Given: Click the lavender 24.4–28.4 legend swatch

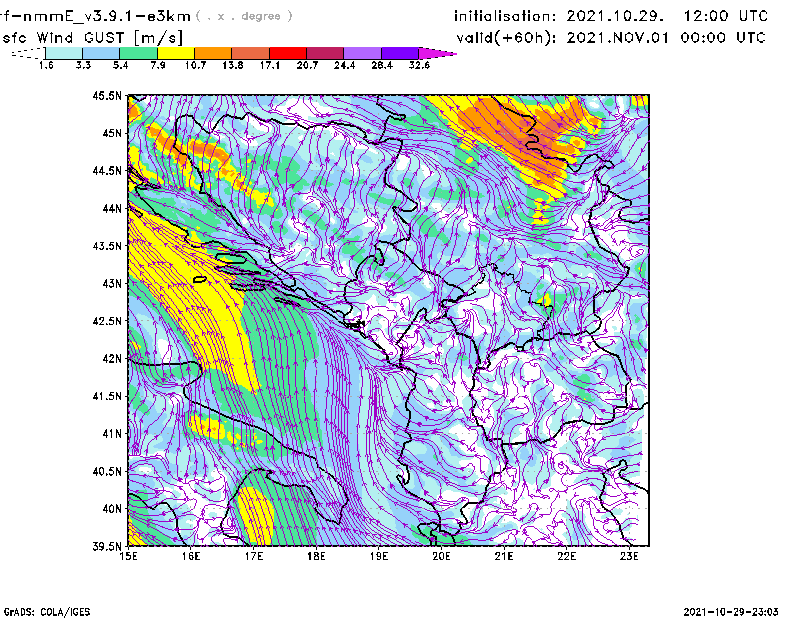Looking at the screenshot, I should coord(362,53).
